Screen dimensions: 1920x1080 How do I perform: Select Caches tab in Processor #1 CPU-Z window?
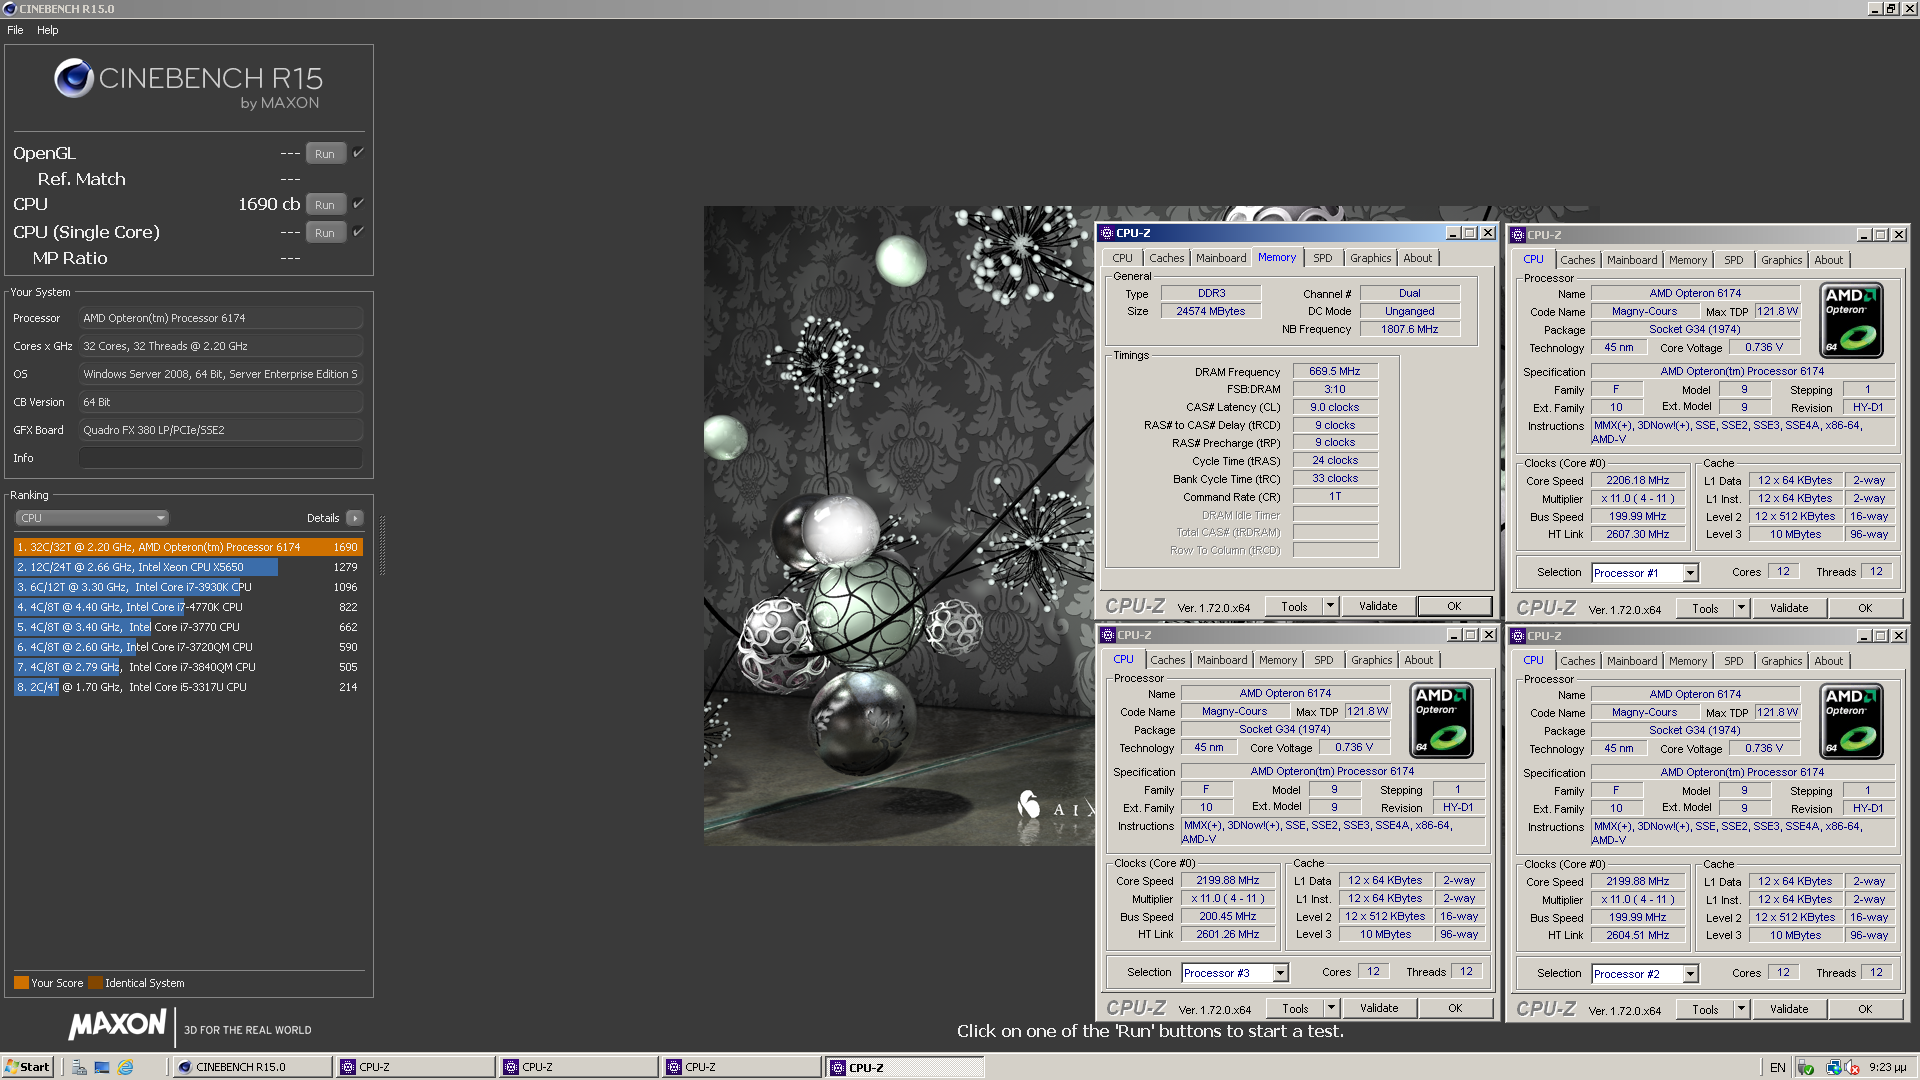pos(1578,260)
